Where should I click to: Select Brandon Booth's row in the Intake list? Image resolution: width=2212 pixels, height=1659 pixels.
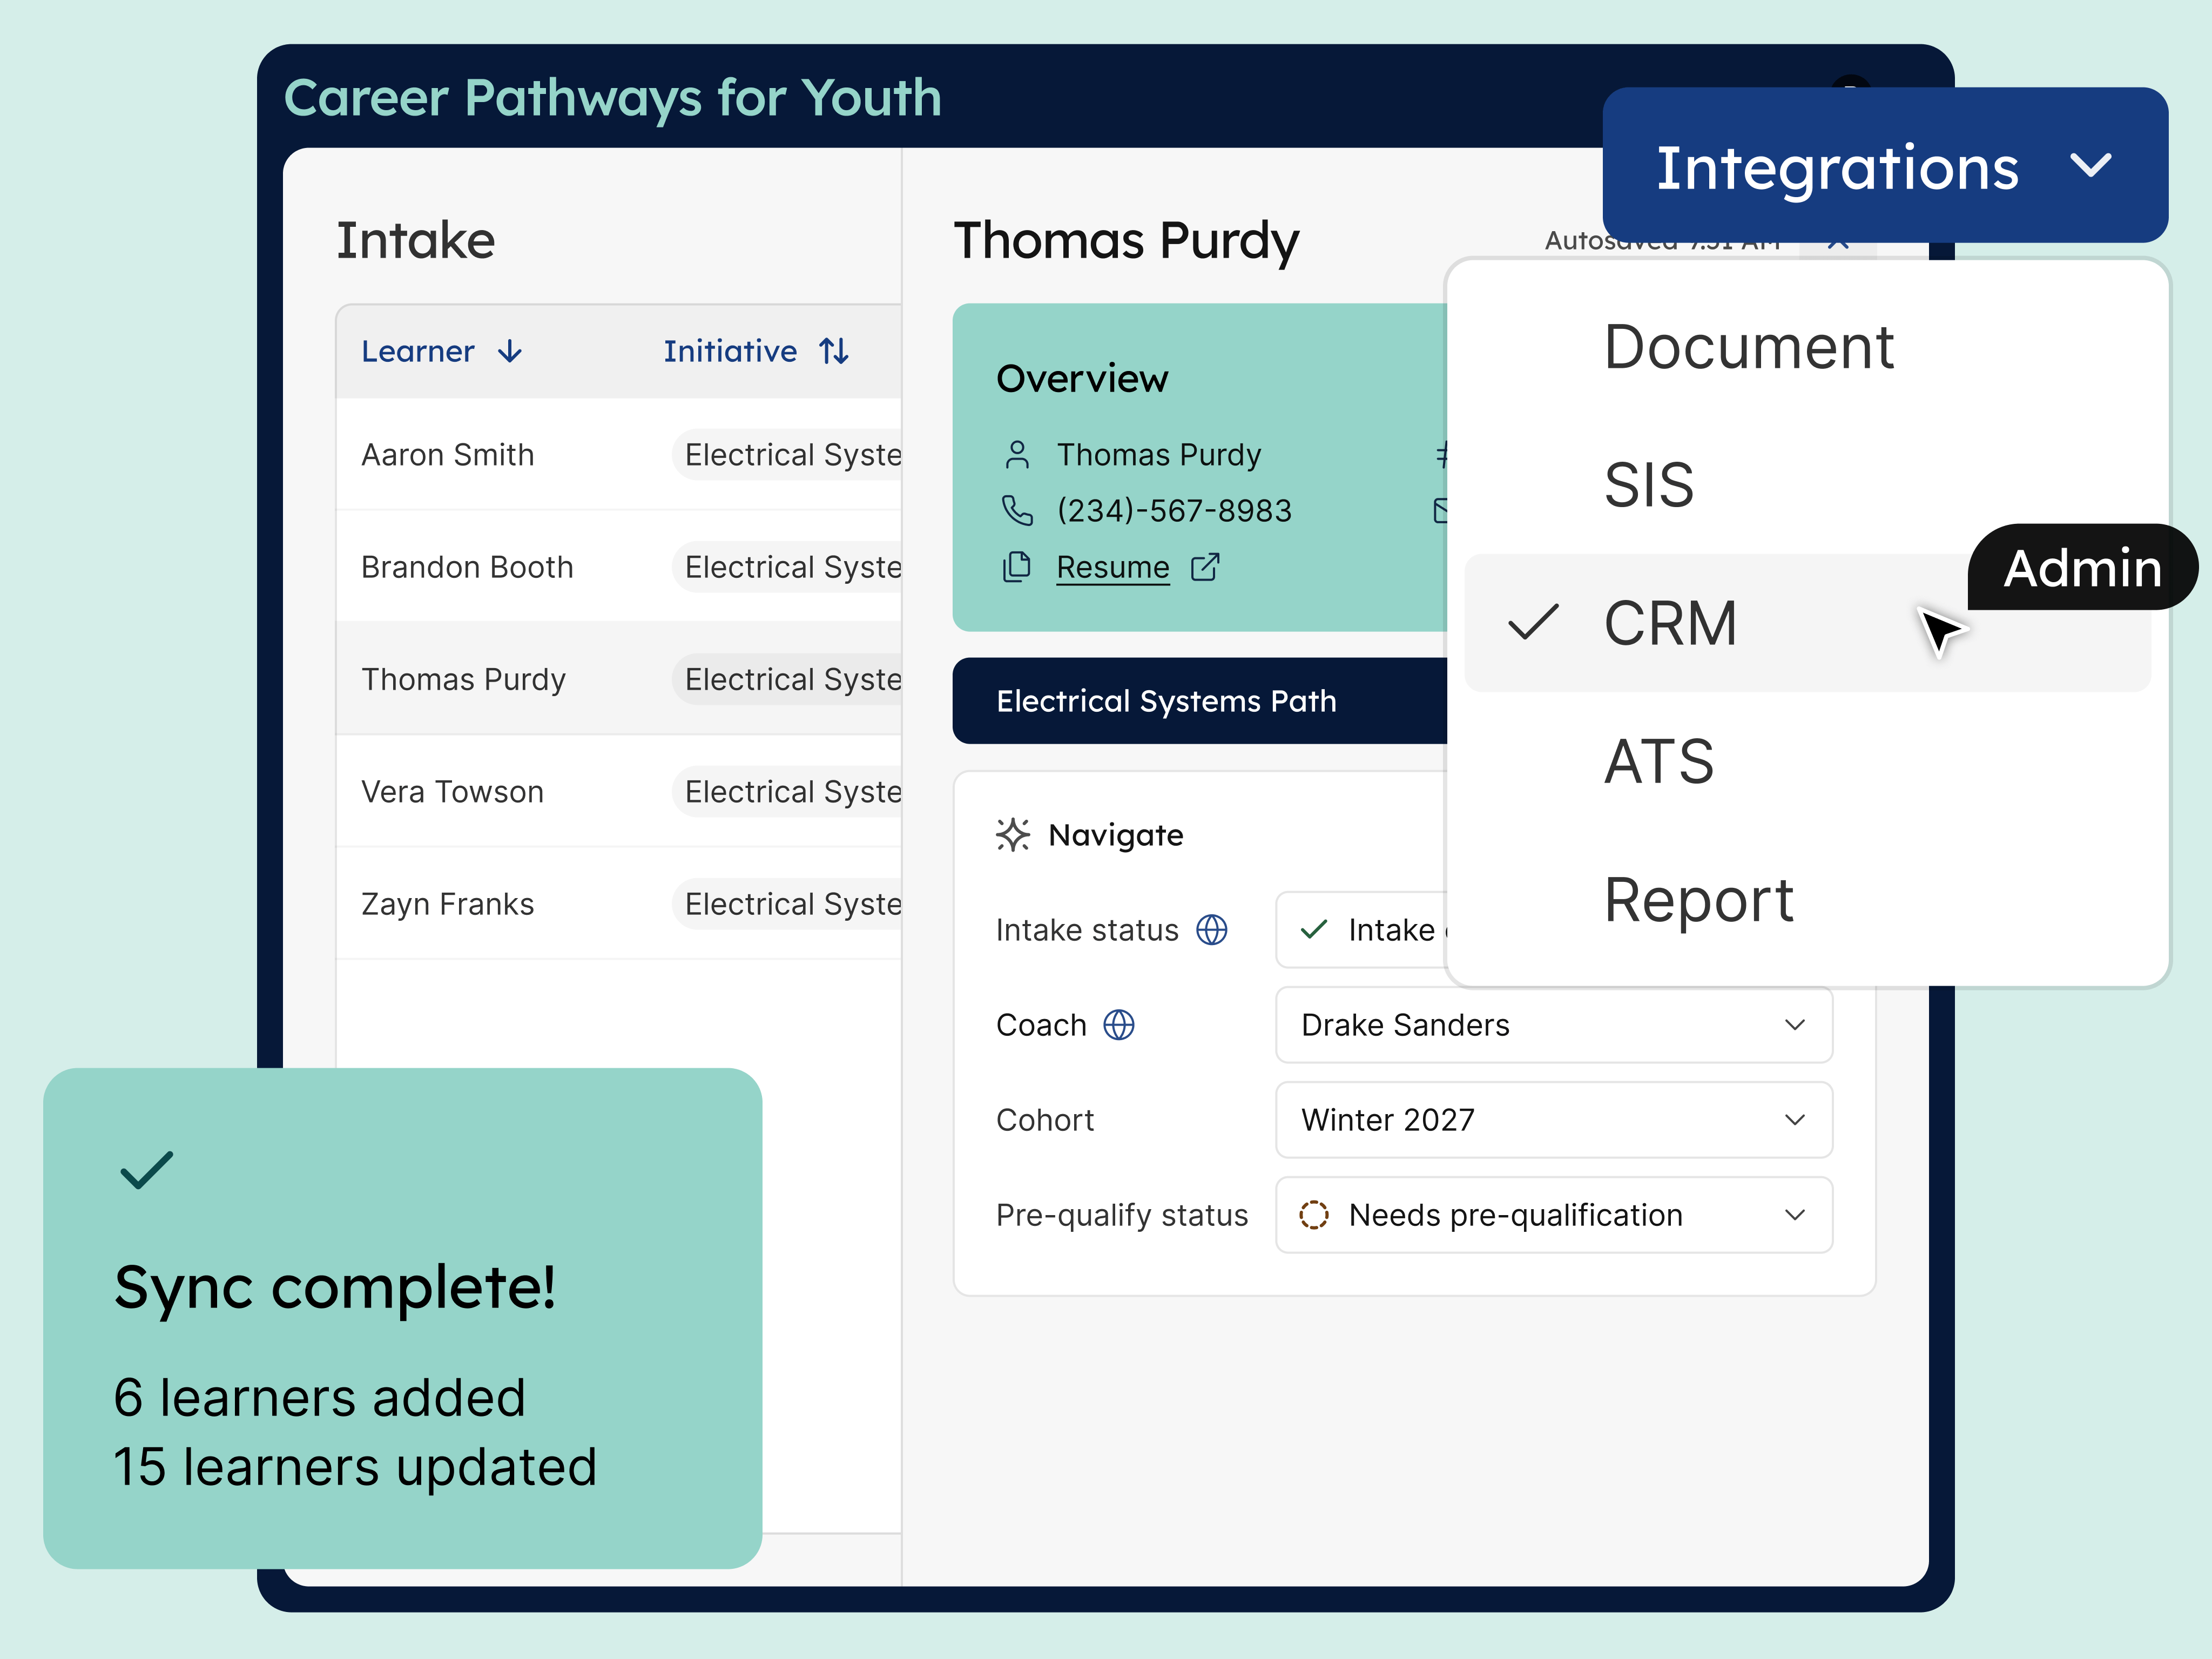point(466,567)
